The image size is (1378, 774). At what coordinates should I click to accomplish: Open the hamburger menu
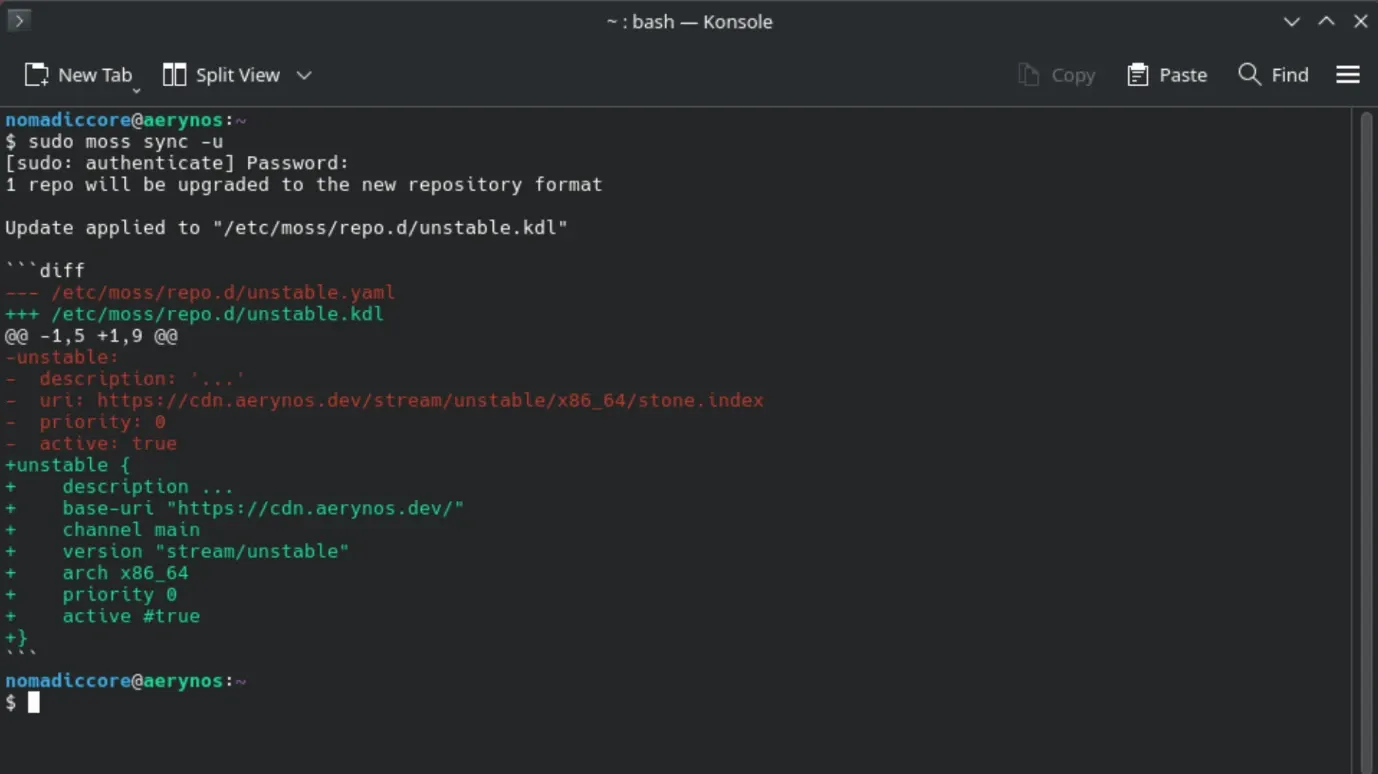(1348, 75)
